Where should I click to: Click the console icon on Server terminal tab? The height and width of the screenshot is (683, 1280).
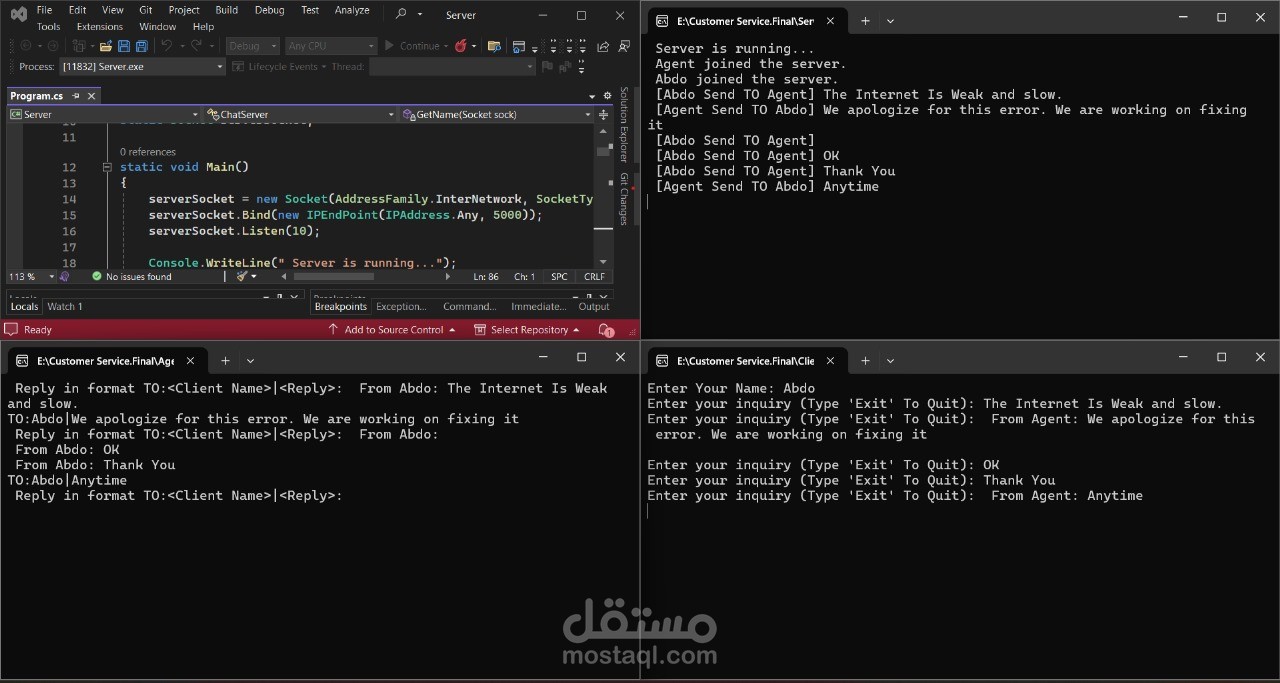coord(662,21)
